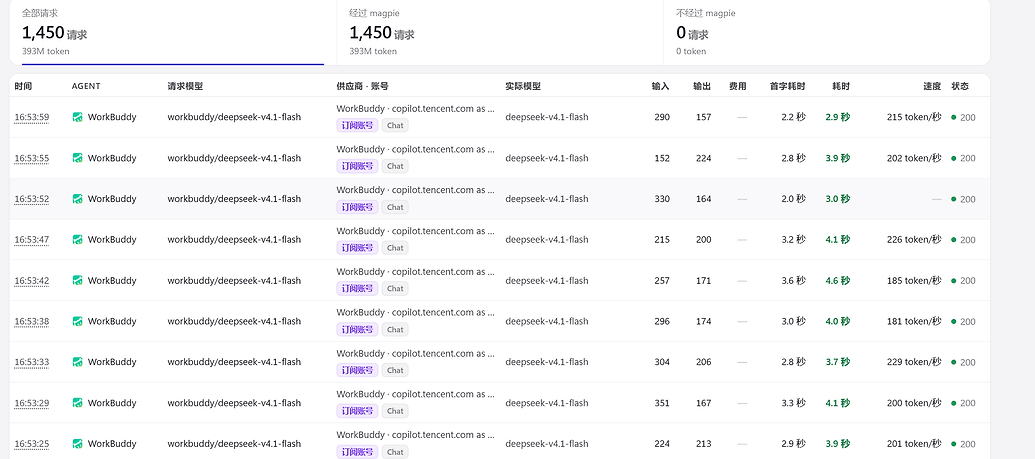Click the green status dot in 16:53:33 row
Viewport: 1035px width, 459px height.
(x=954, y=362)
